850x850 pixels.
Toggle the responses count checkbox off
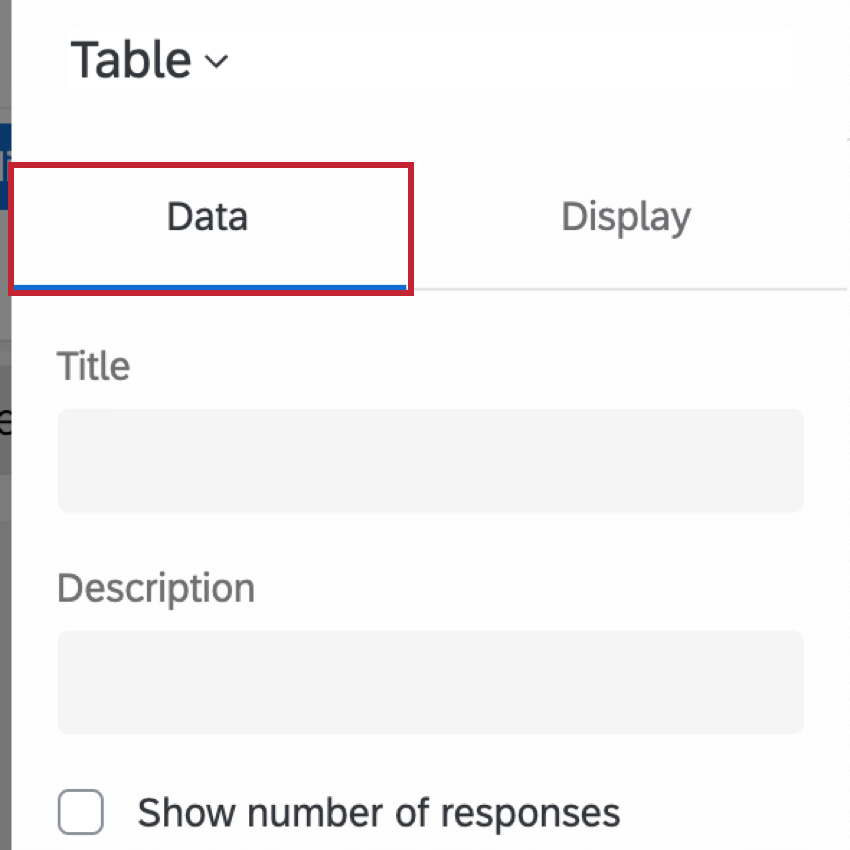[x=80, y=813]
